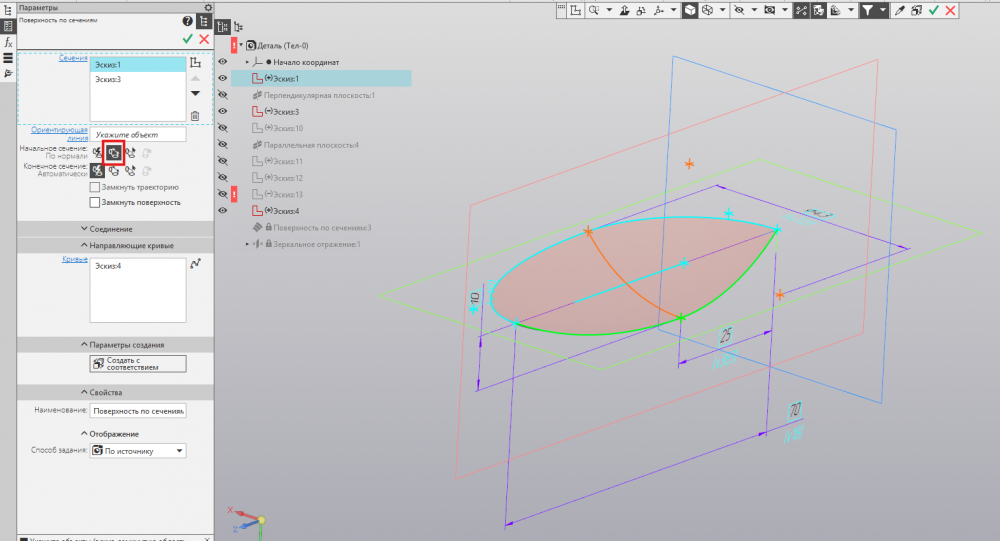Click the trash icon beside the sections list

point(195,116)
